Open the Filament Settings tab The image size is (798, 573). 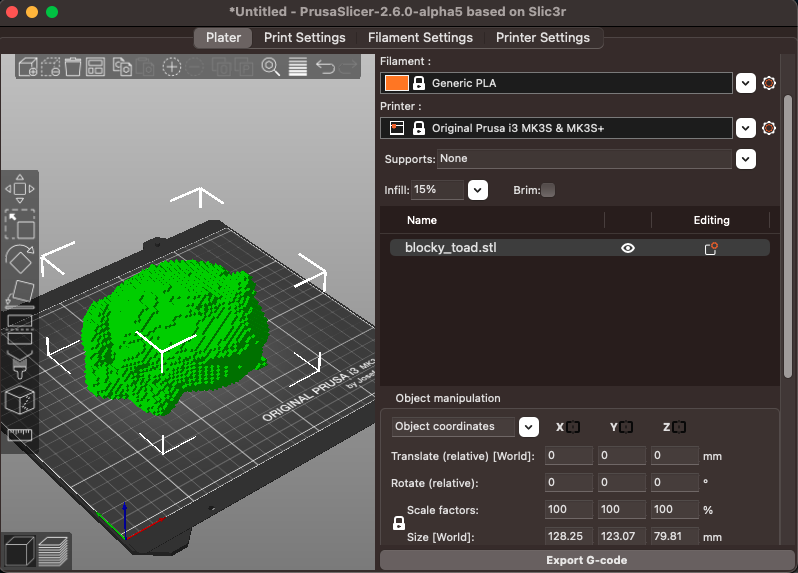click(x=420, y=38)
